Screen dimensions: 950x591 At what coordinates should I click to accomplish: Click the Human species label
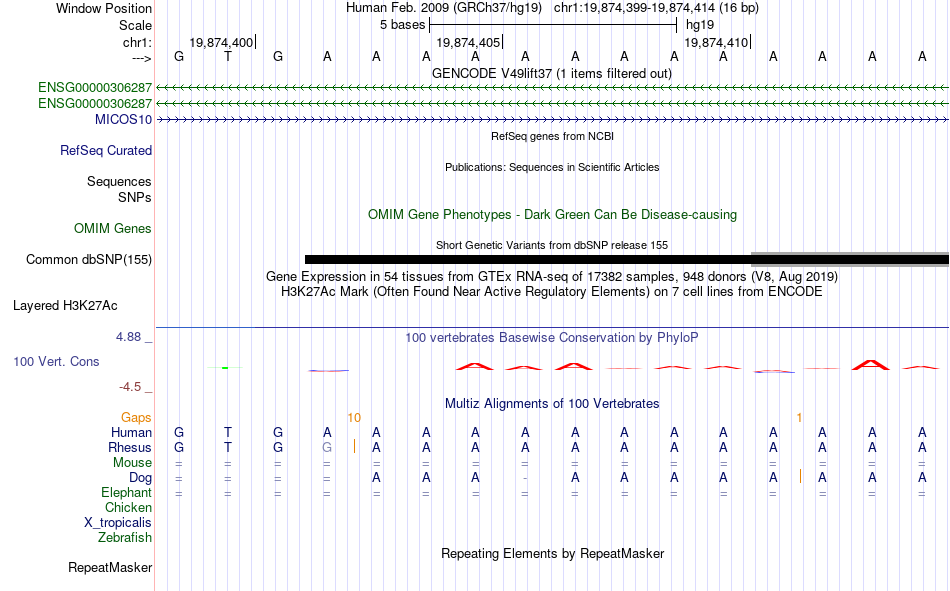coord(131,432)
